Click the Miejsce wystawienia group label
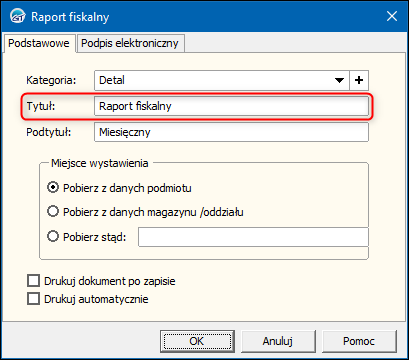 point(100,163)
